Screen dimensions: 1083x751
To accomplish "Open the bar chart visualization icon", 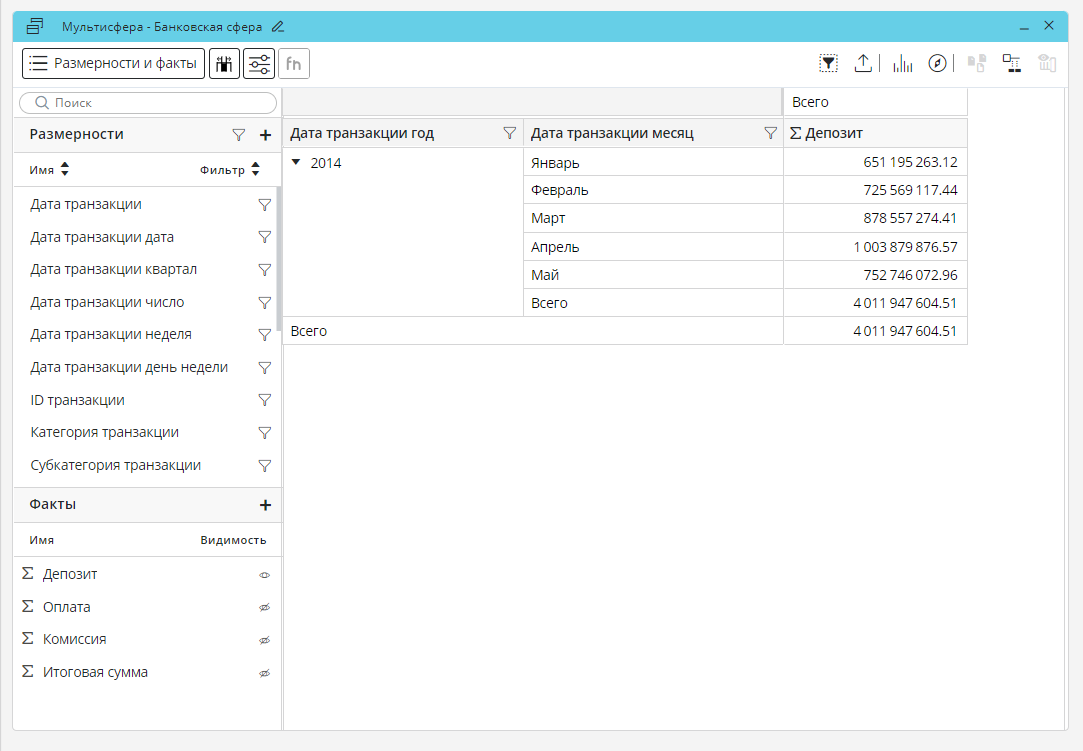I will pos(902,64).
